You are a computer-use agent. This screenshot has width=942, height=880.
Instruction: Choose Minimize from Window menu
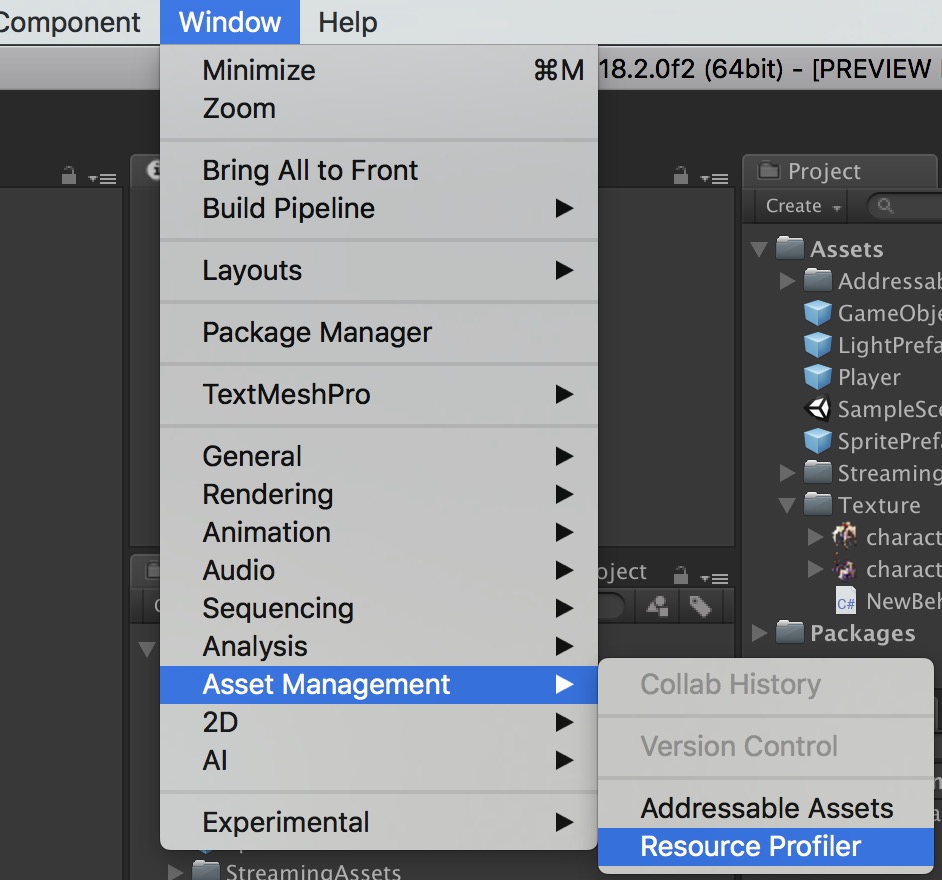[x=378, y=70]
